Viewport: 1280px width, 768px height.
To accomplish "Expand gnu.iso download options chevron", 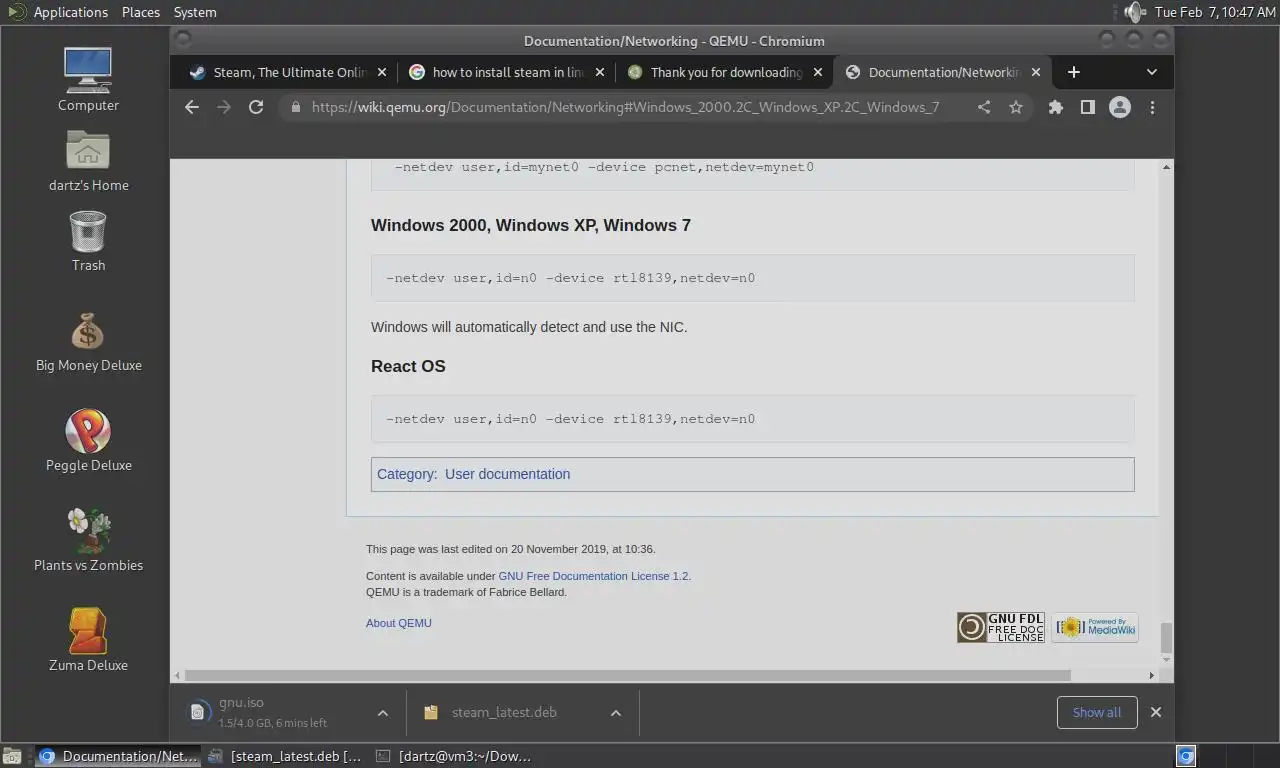I will coord(382,713).
